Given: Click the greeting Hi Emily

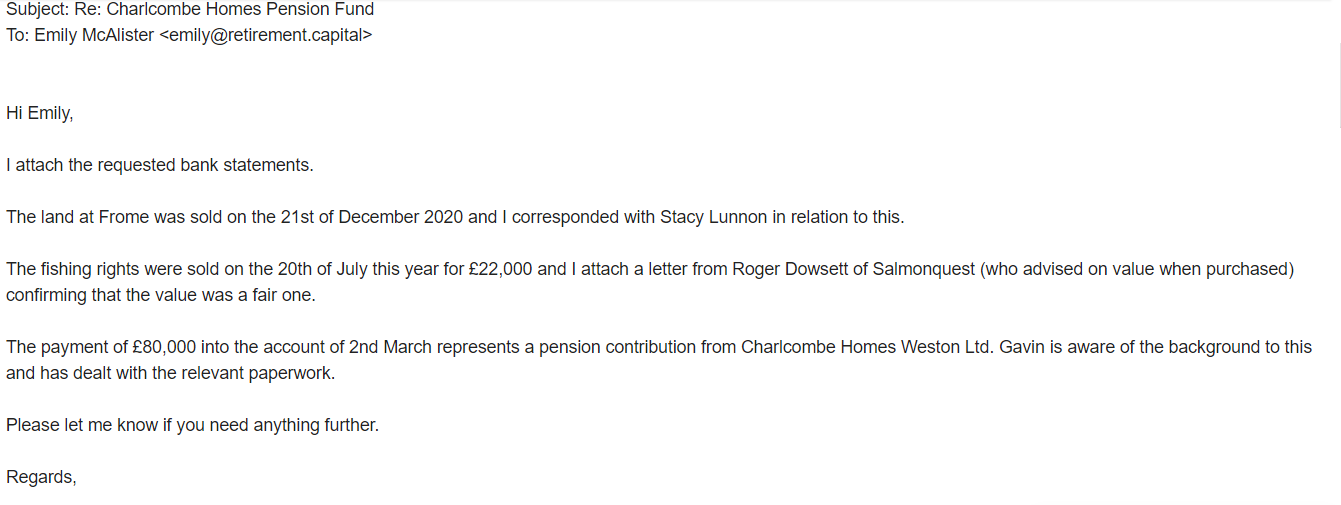Looking at the screenshot, I should click(x=40, y=113).
